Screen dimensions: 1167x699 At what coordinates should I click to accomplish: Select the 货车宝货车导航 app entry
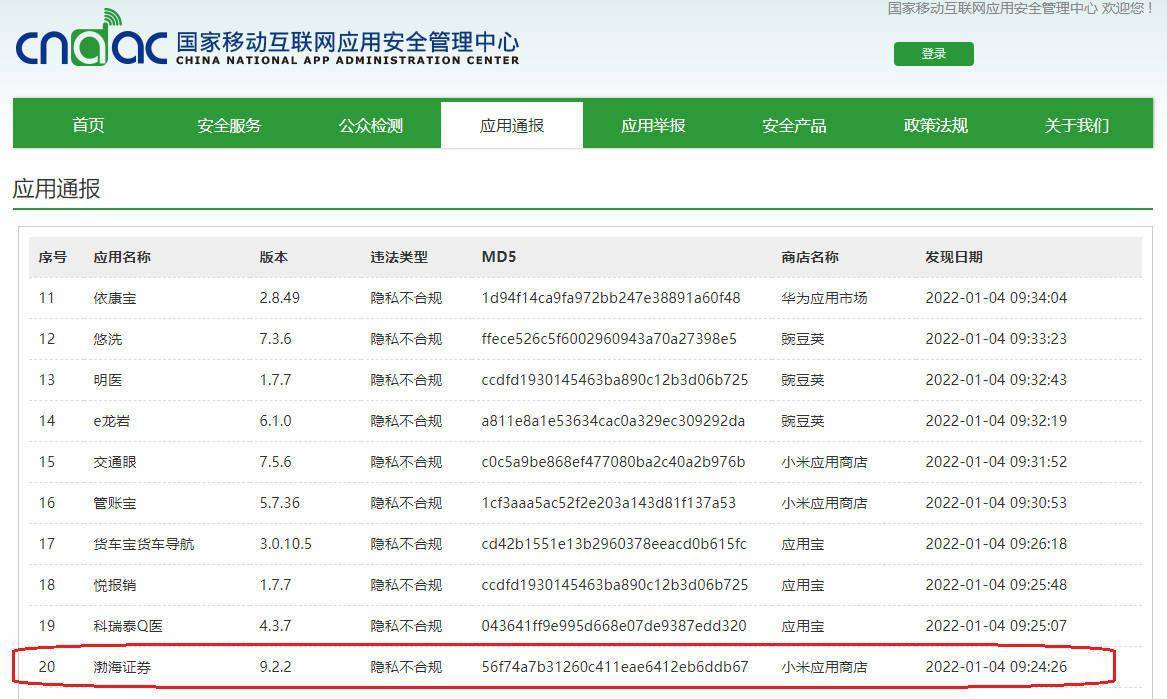point(144,544)
